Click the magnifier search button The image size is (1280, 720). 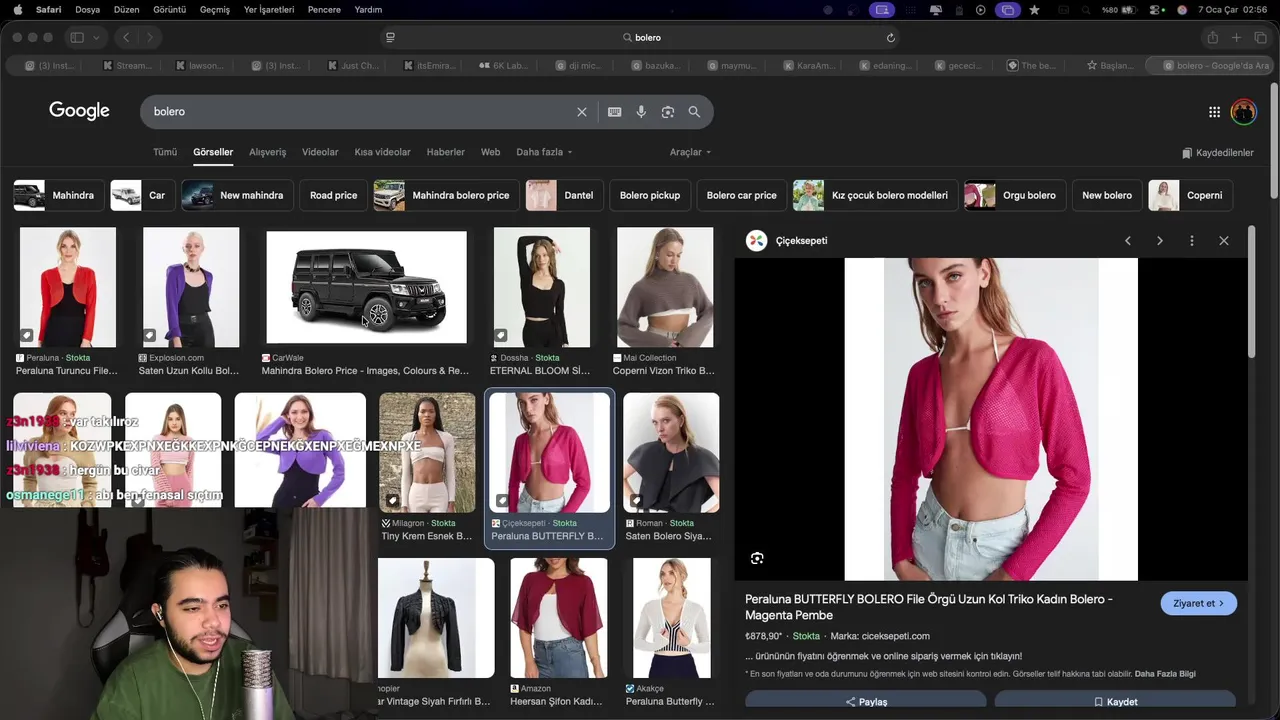click(x=694, y=112)
